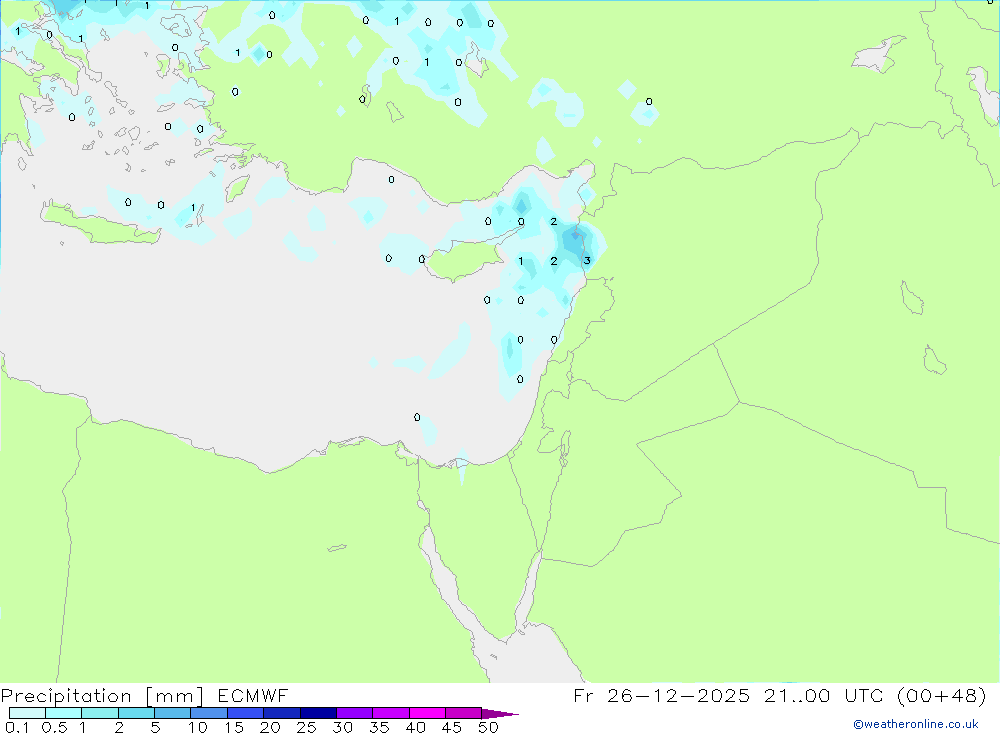Select the 45–50 mm legend color swatch
The width and height of the screenshot is (1000, 733).
(x=464, y=713)
